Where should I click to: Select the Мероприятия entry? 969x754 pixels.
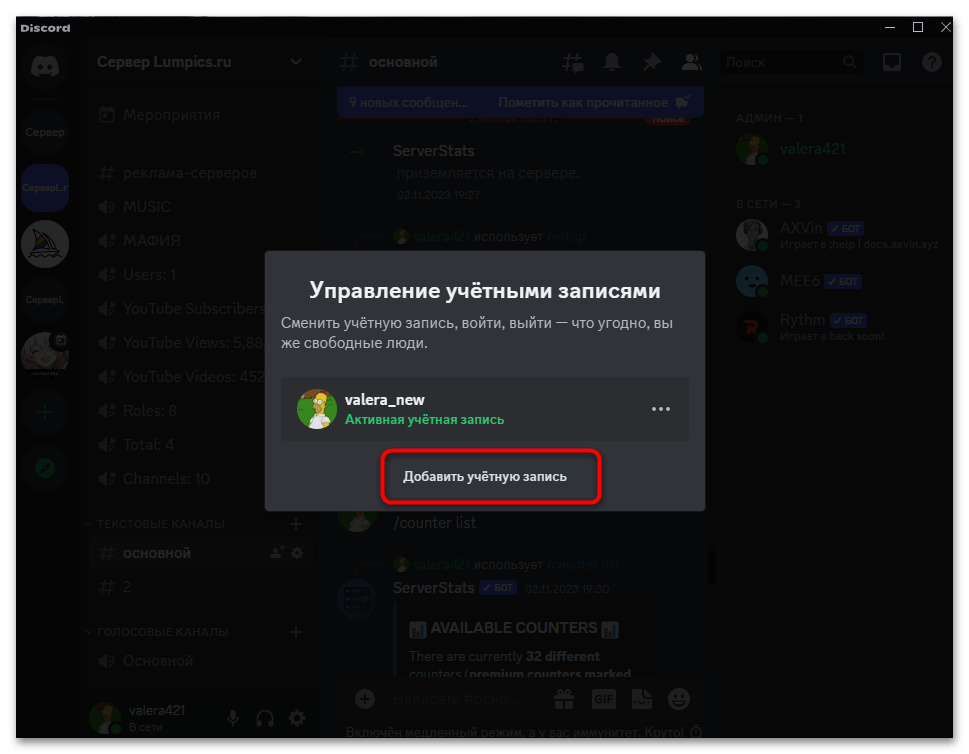pyautogui.click(x=160, y=114)
